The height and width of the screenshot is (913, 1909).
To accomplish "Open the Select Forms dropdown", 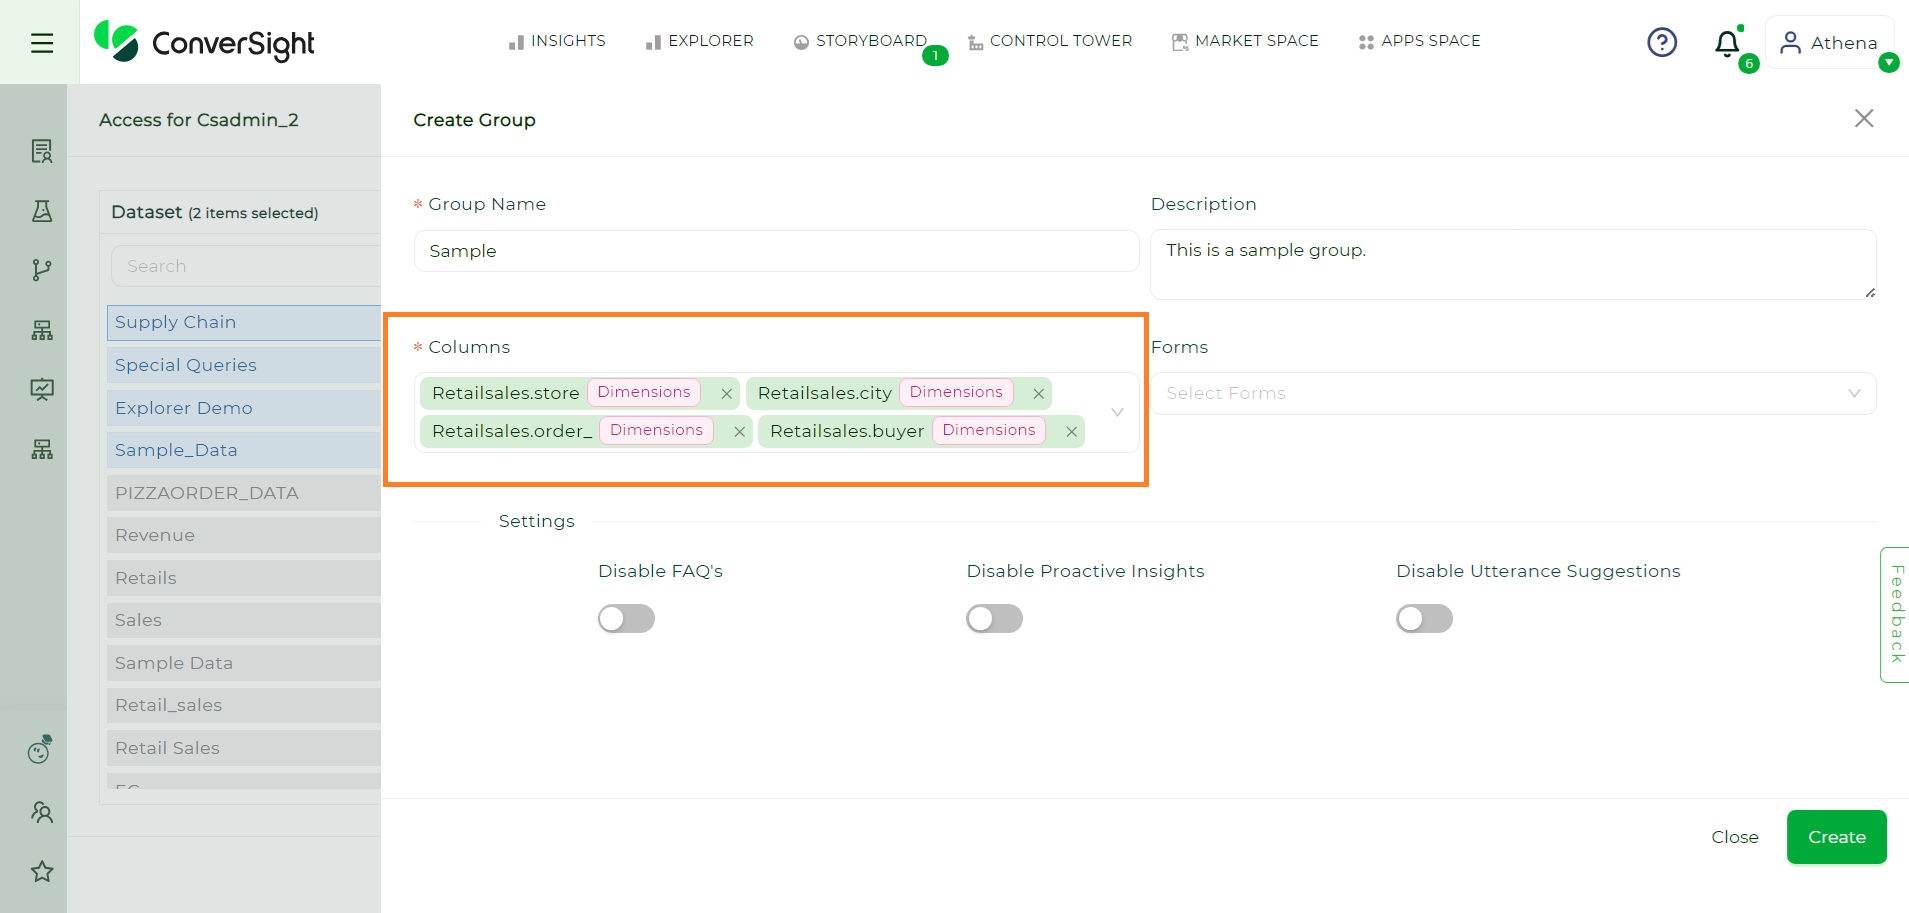I will (x=1513, y=393).
